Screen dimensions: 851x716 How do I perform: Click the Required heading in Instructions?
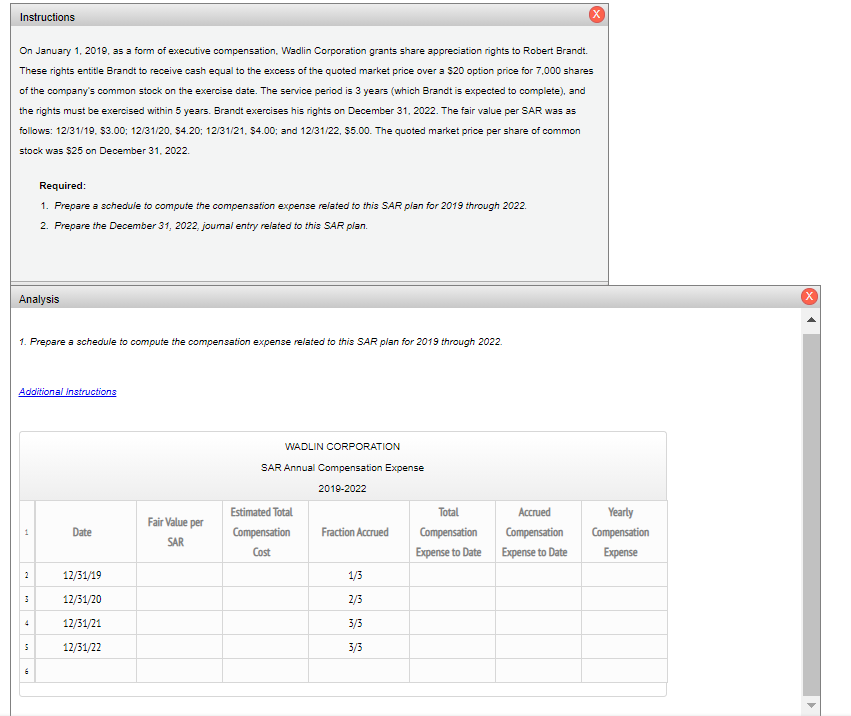pos(62,186)
